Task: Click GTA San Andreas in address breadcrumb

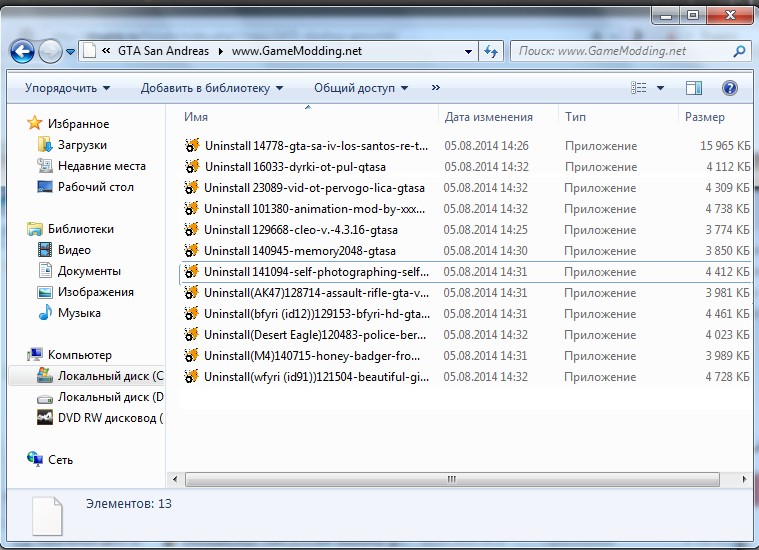Action: click(x=163, y=51)
